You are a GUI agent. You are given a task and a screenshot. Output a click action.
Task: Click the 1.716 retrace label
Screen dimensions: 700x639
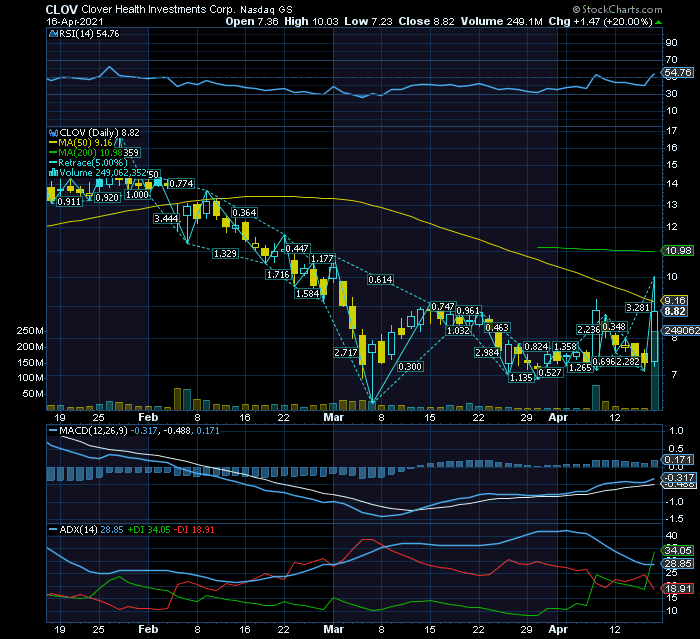pyautogui.click(x=278, y=275)
